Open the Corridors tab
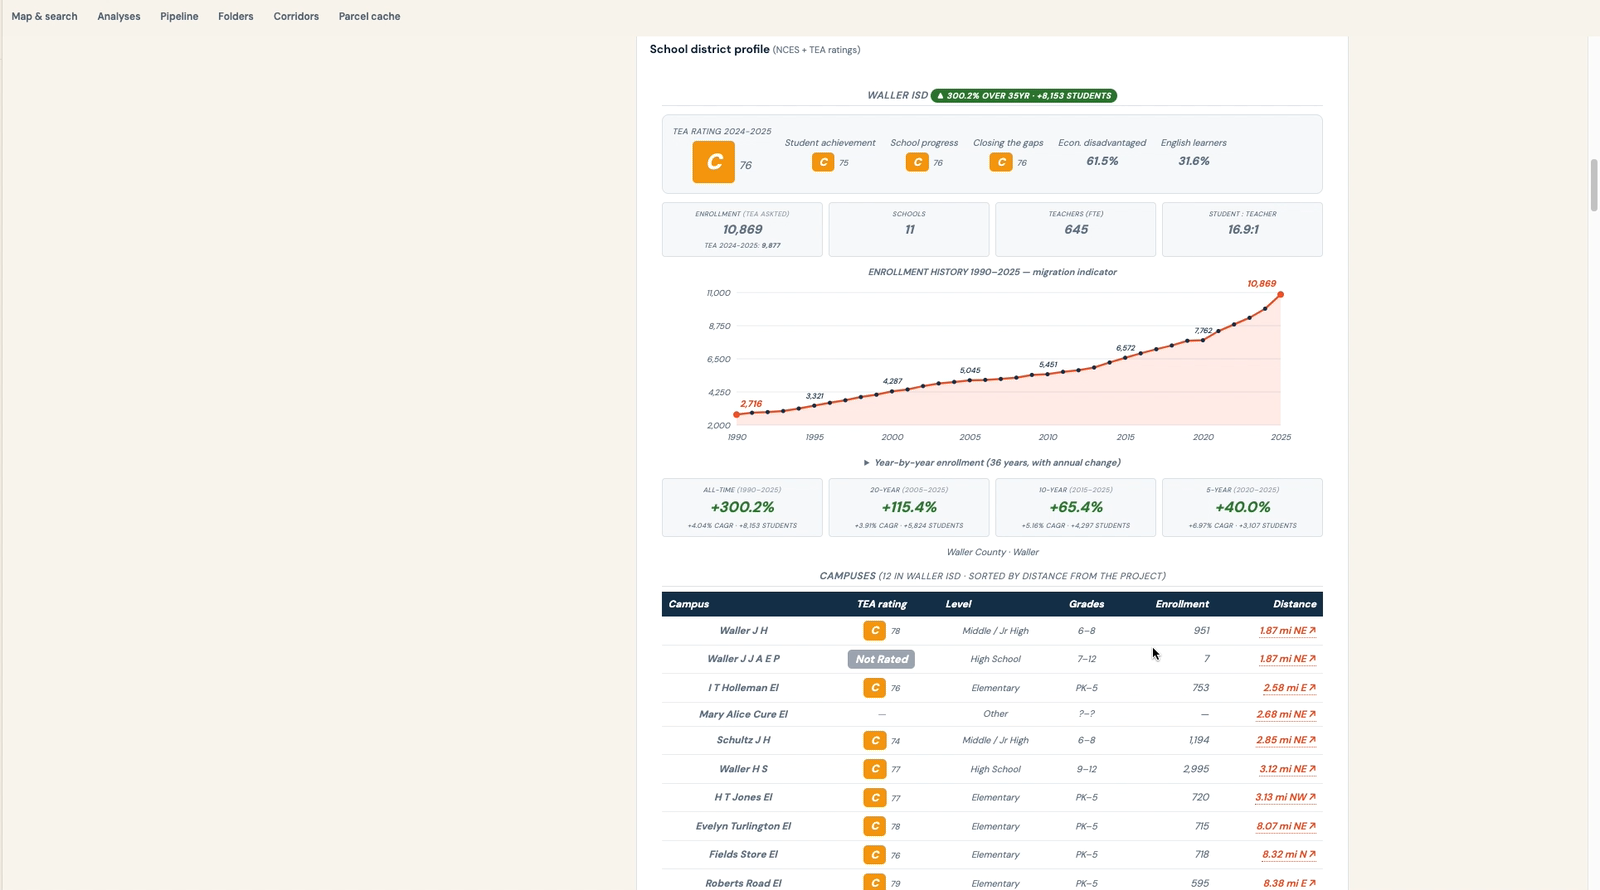 click(x=296, y=16)
